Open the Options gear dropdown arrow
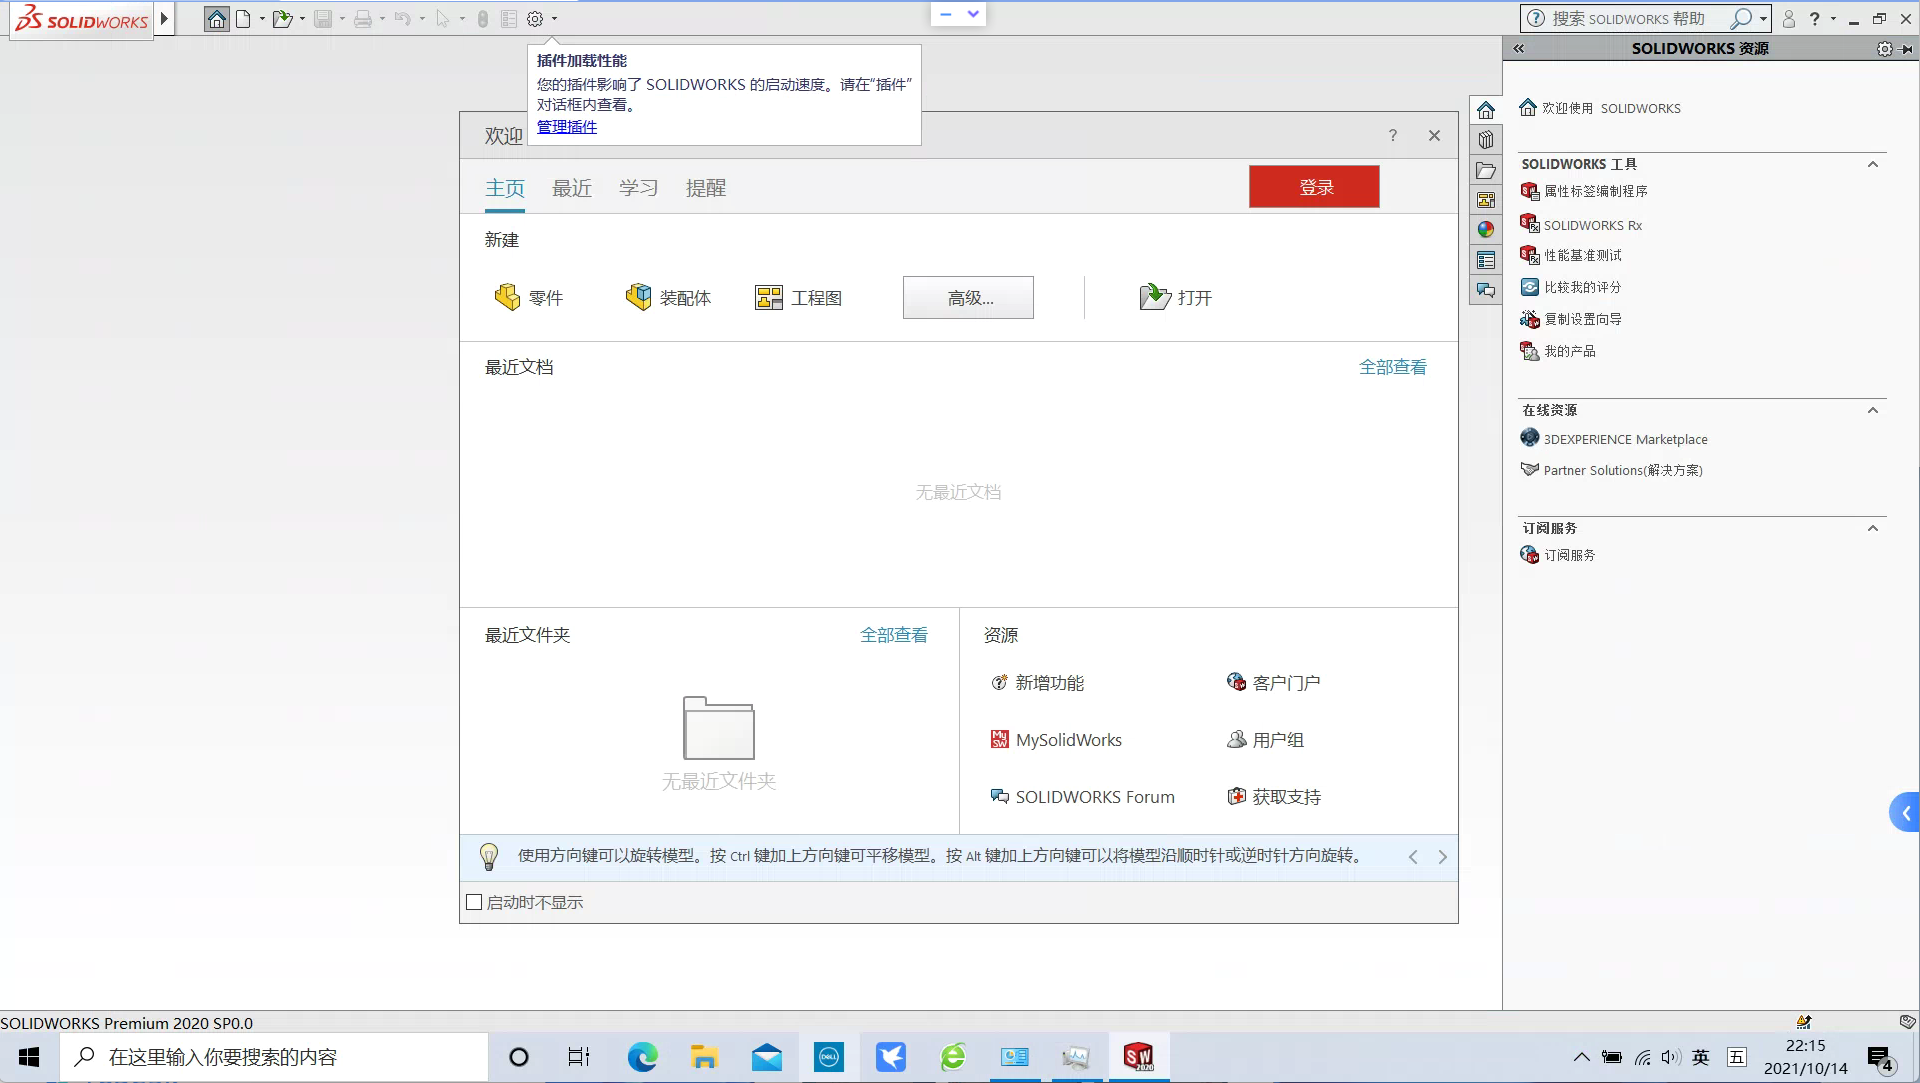Screen dimensions: 1920x1083 coord(554,19)
